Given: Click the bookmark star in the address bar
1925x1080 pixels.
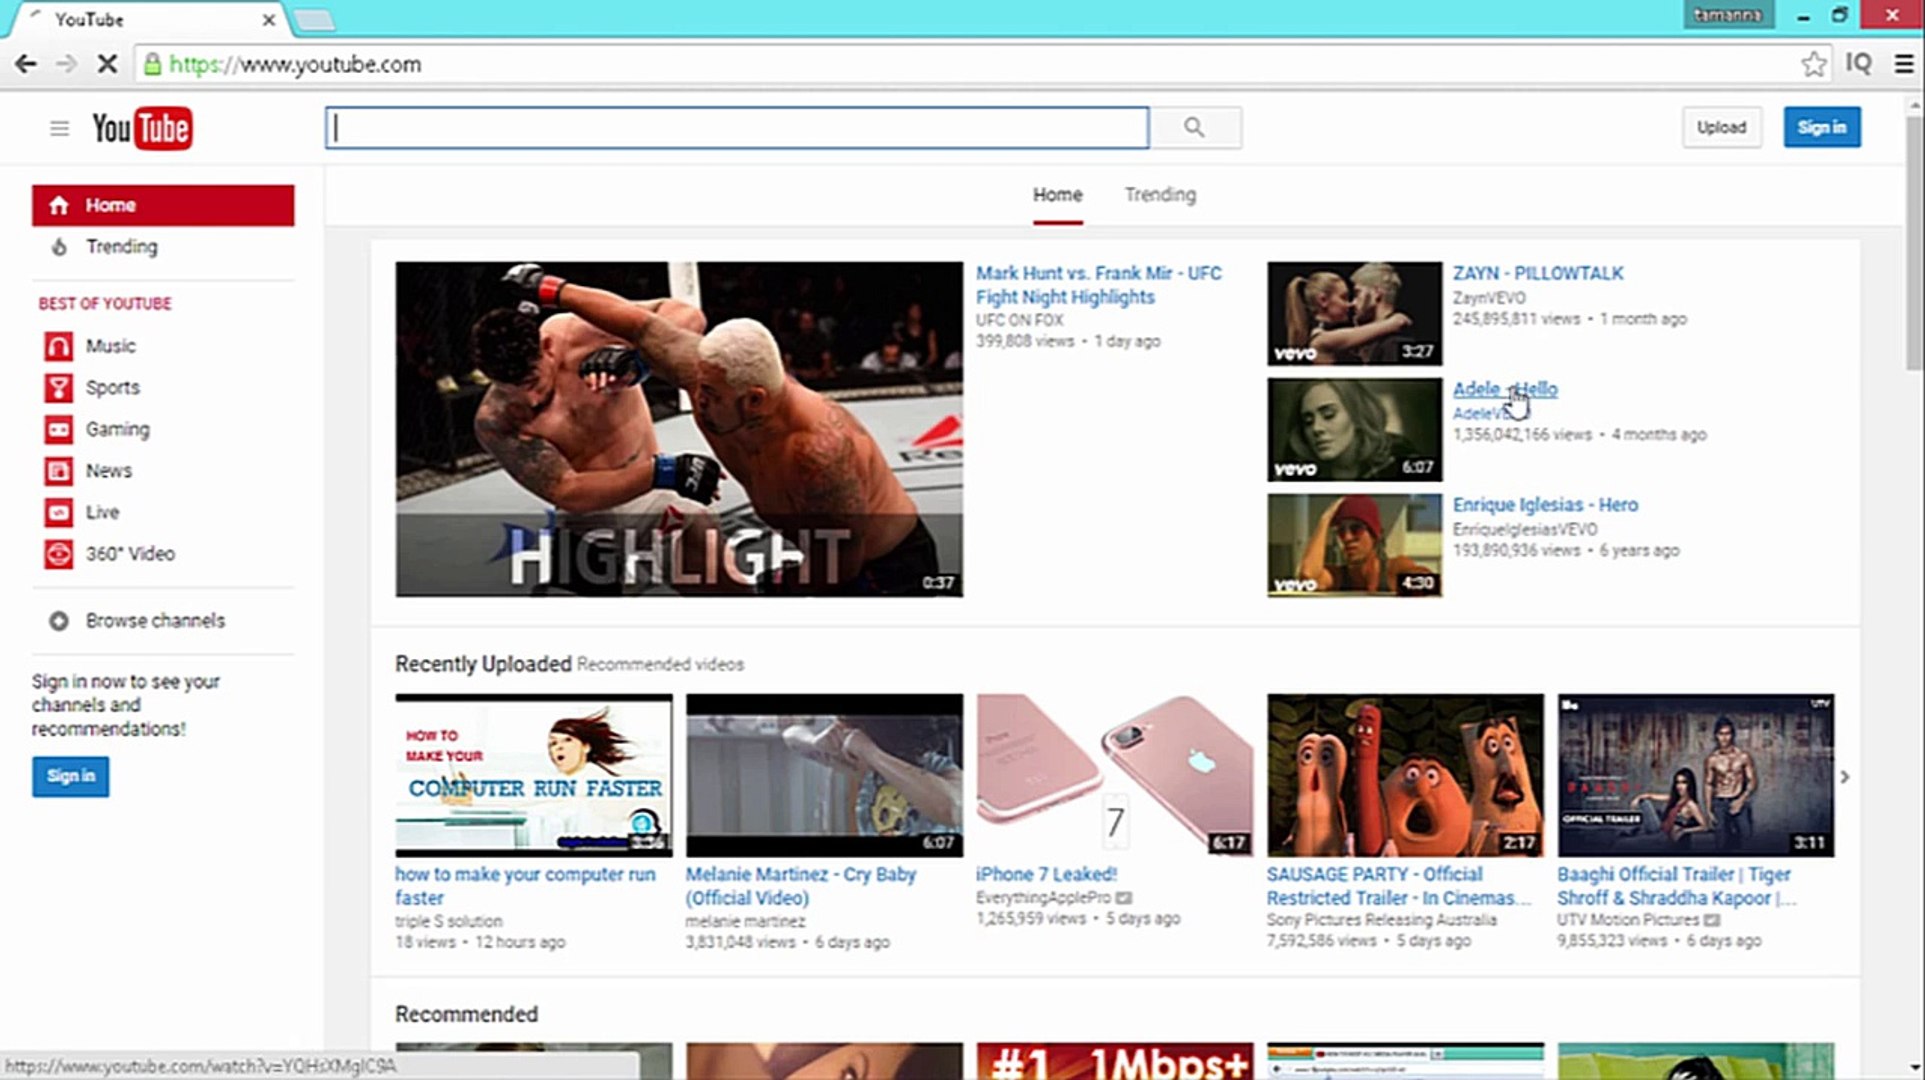Looking at the screenshot, I should pos(1813,63).
